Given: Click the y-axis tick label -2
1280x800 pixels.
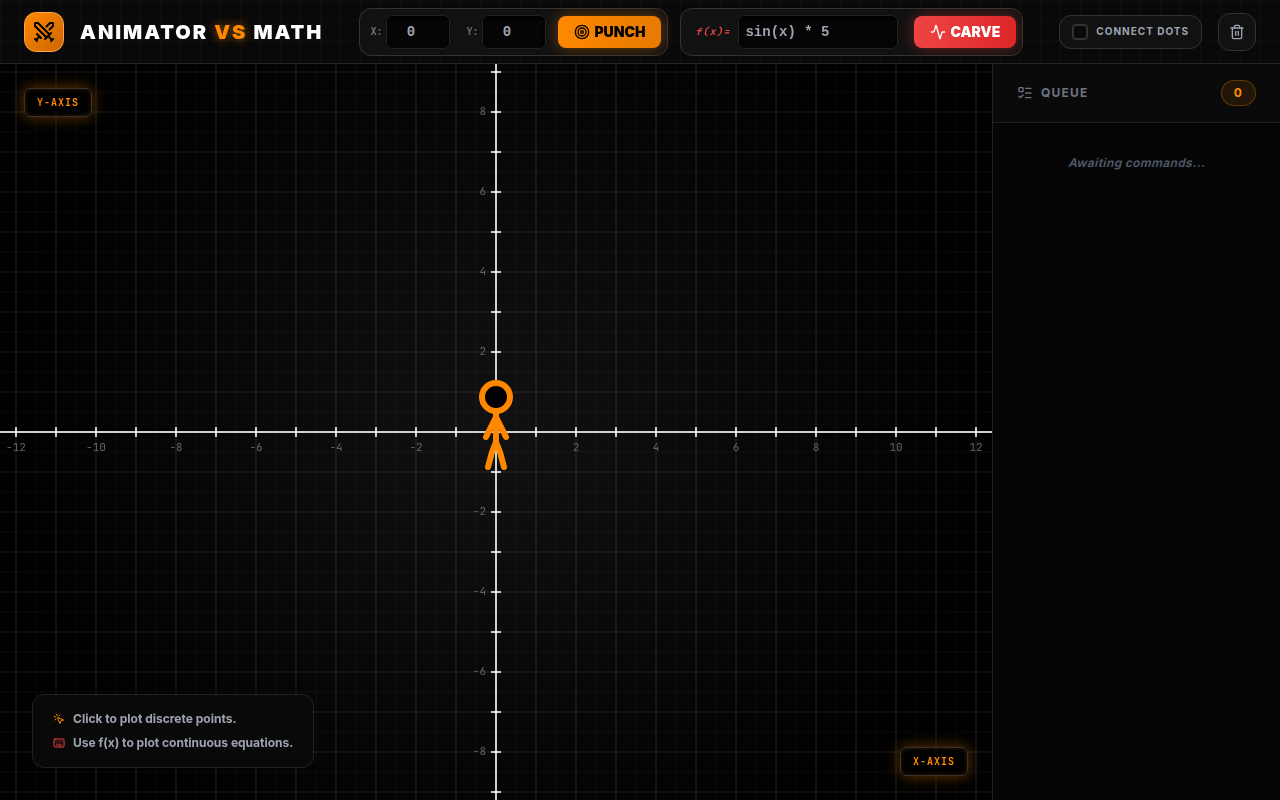Looking at the screenshot, I should tap(480, 511).
